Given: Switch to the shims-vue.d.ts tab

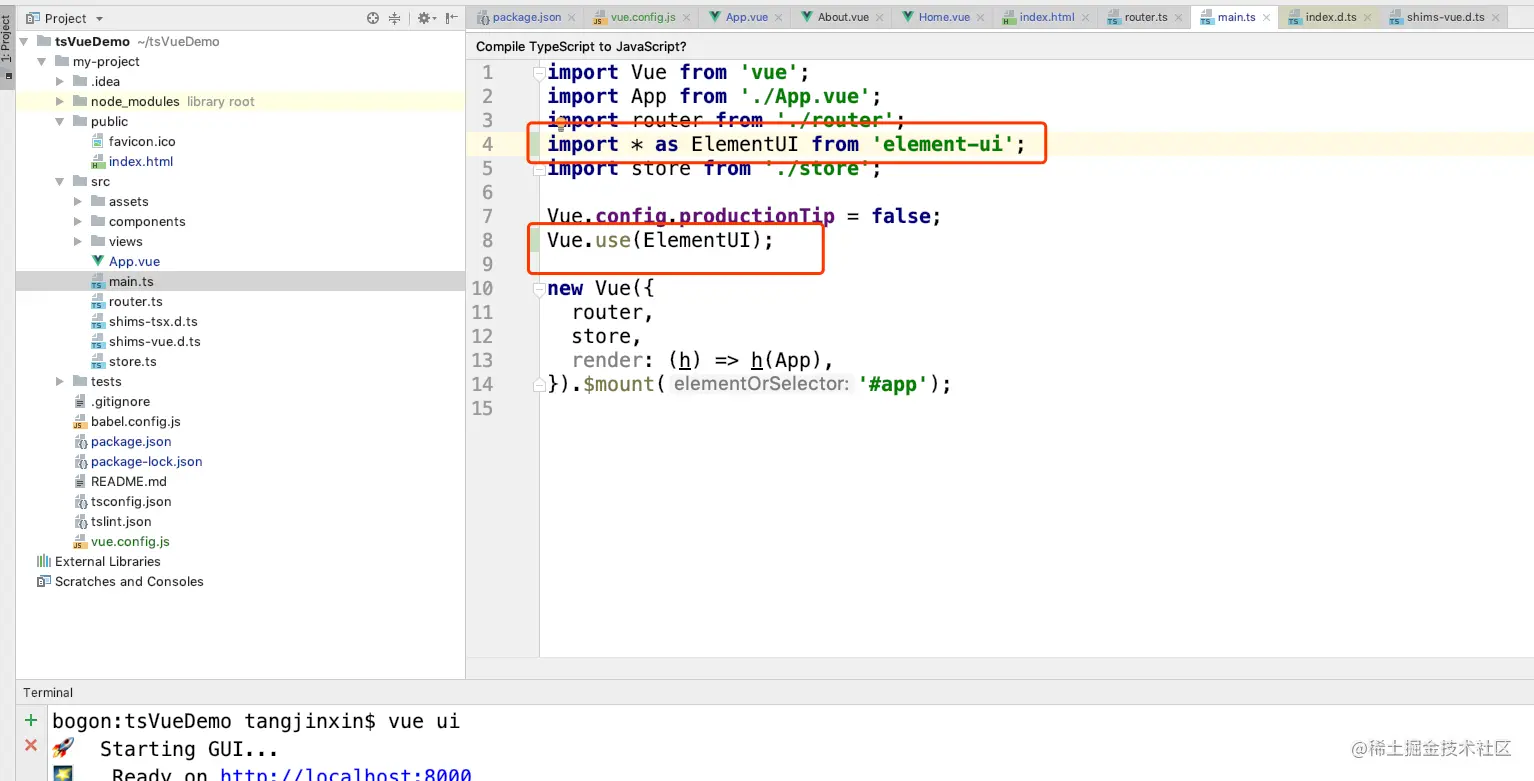Looking at the screenshot, I should click(1444, 17).
